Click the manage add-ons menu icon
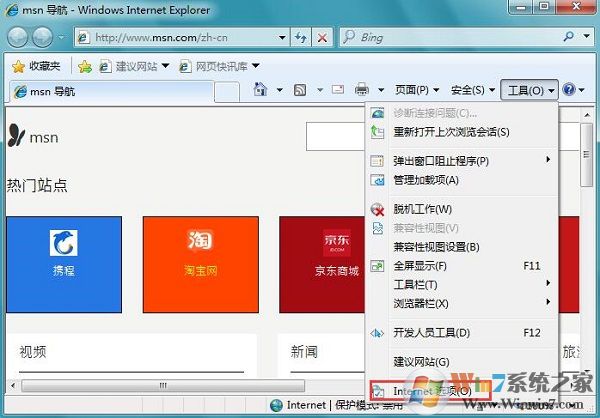The width and height of the screenshot is (600, 418). pyautogui.click(x=377, y=180)
